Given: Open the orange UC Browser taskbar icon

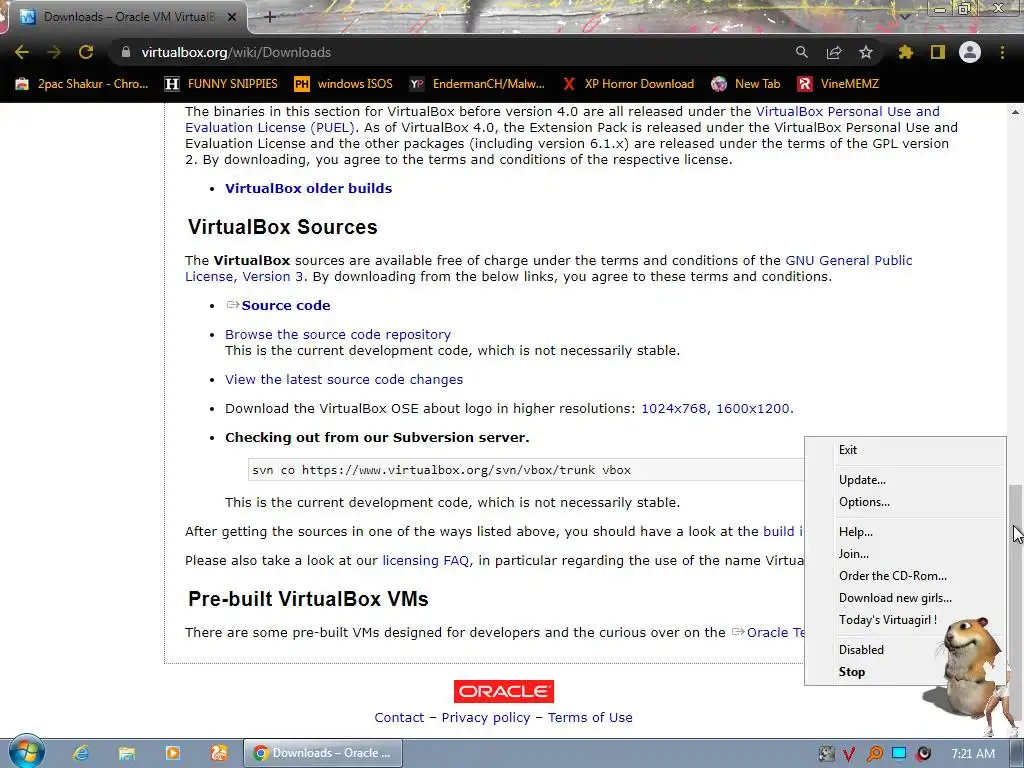Looking at the screenshot, I should click(x=219, y=753).
